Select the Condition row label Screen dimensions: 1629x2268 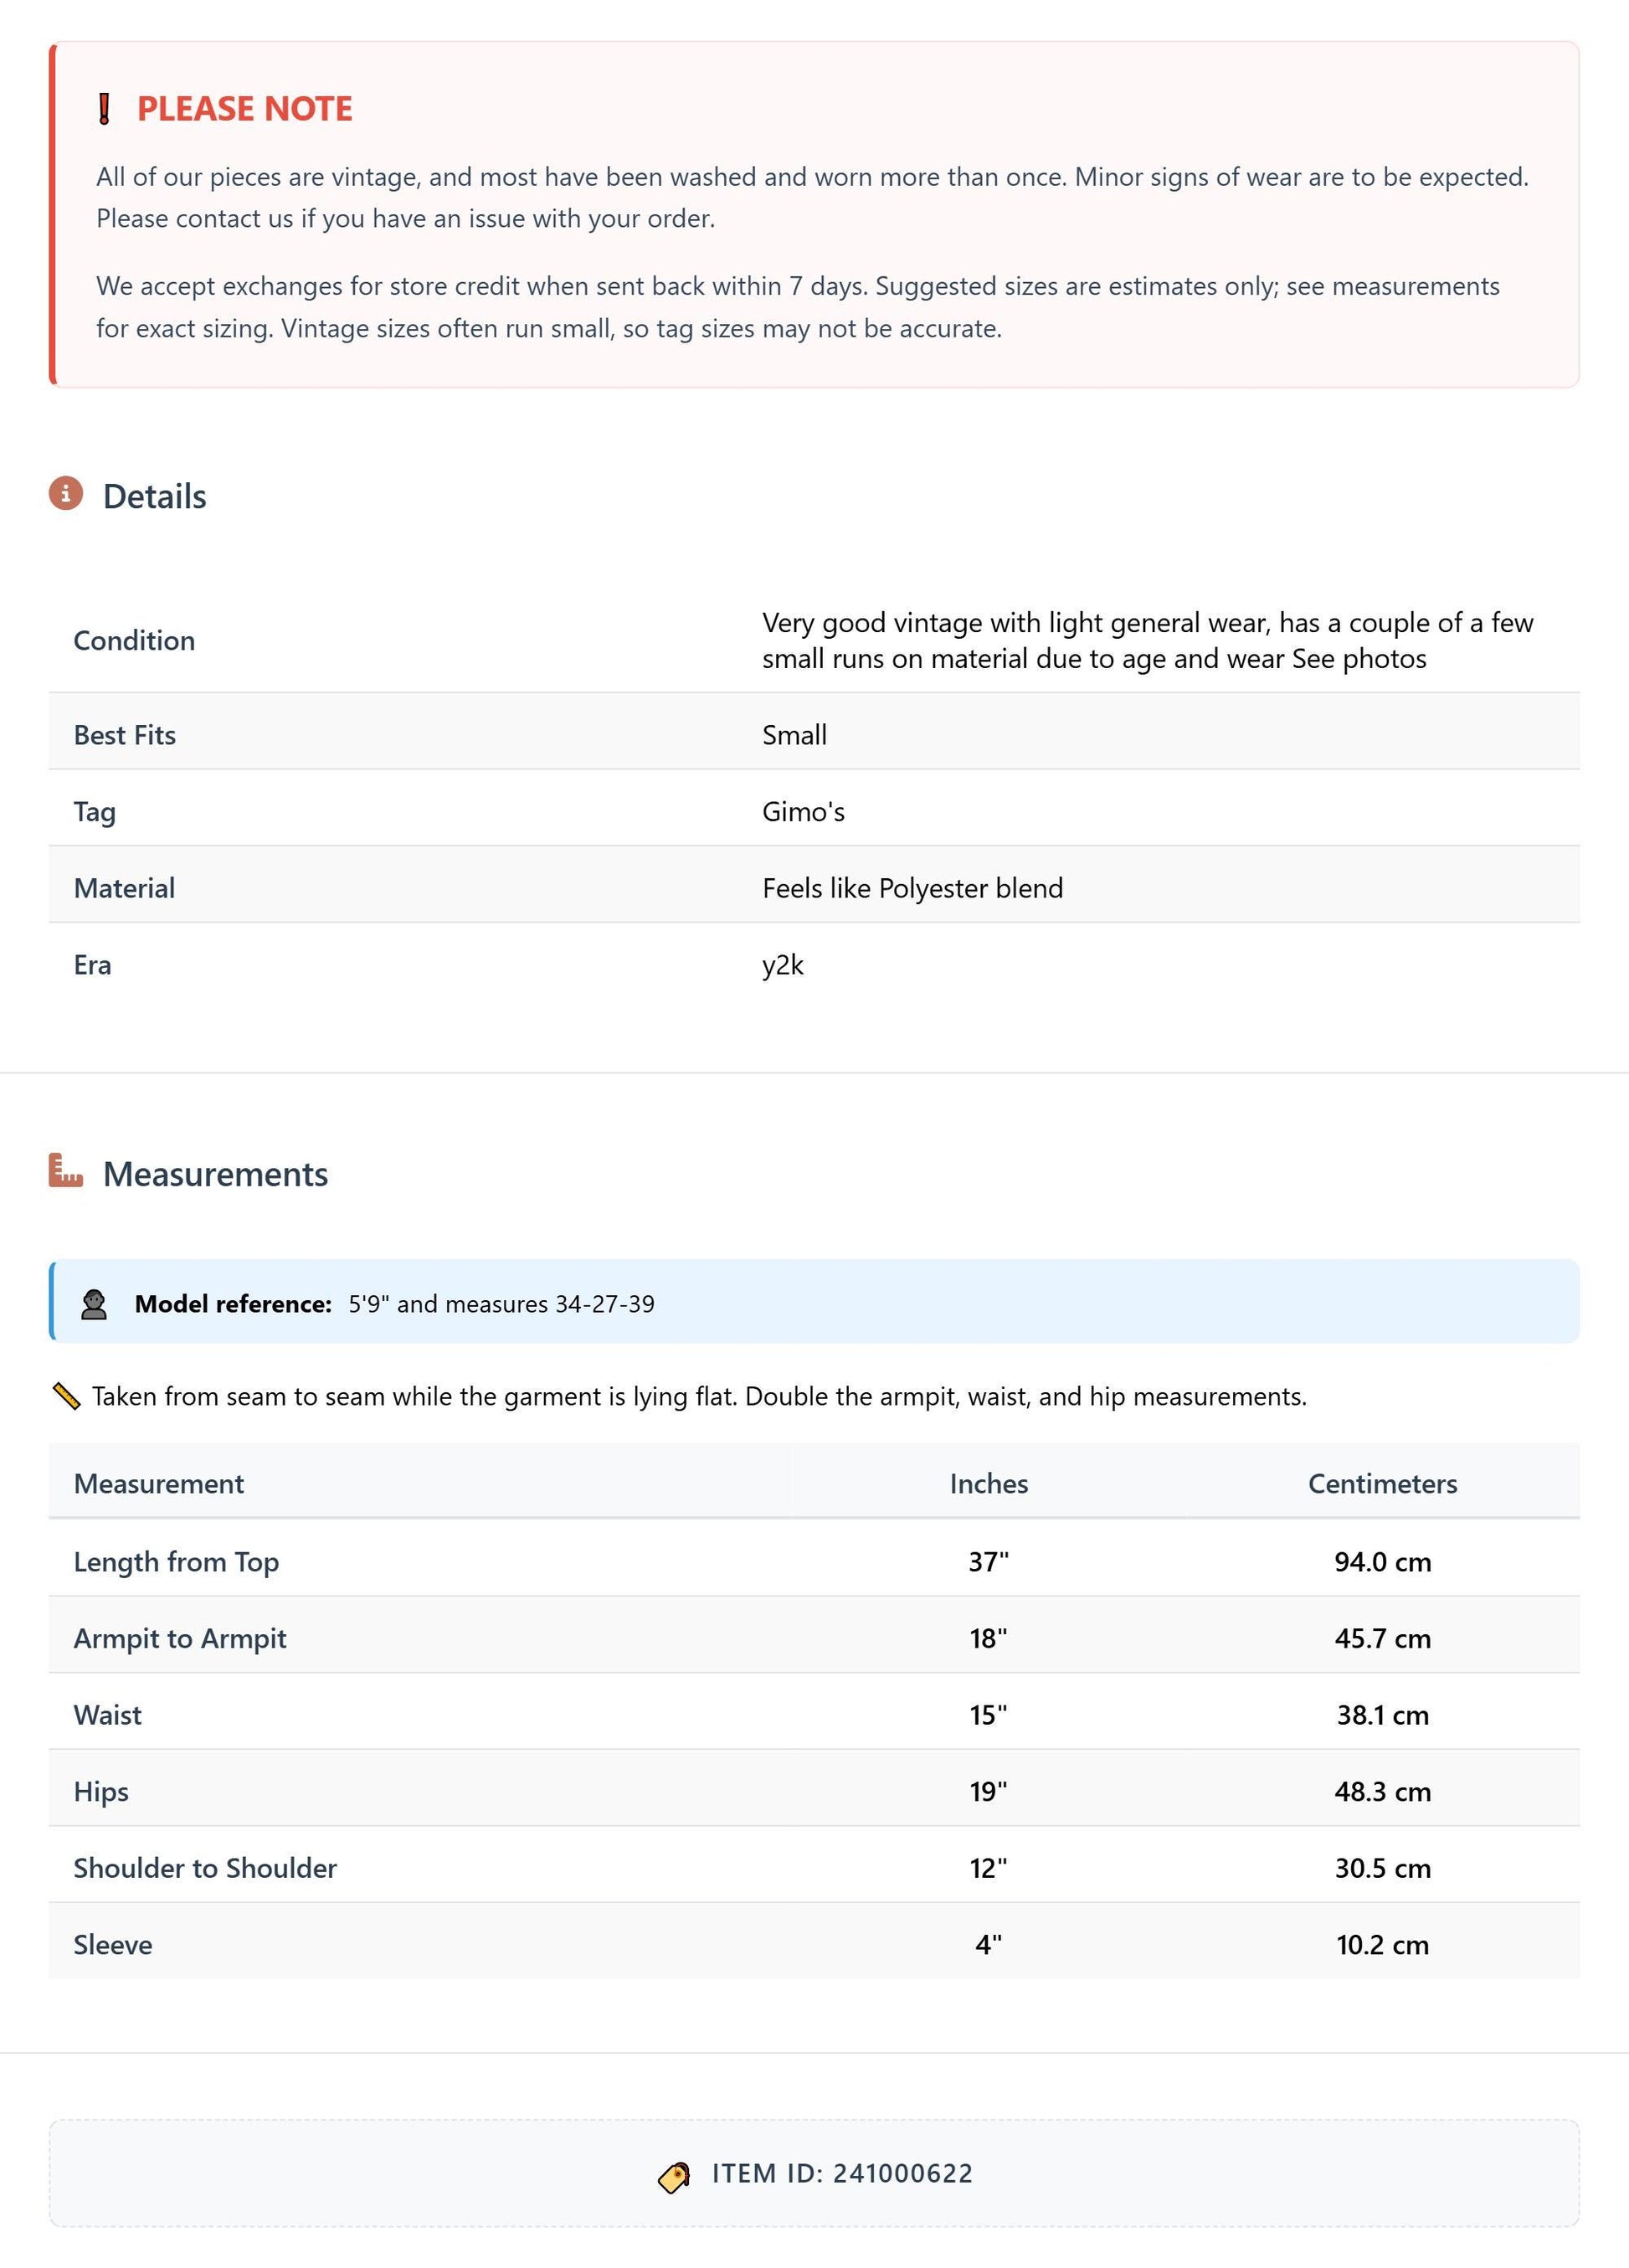click(134, 640)
